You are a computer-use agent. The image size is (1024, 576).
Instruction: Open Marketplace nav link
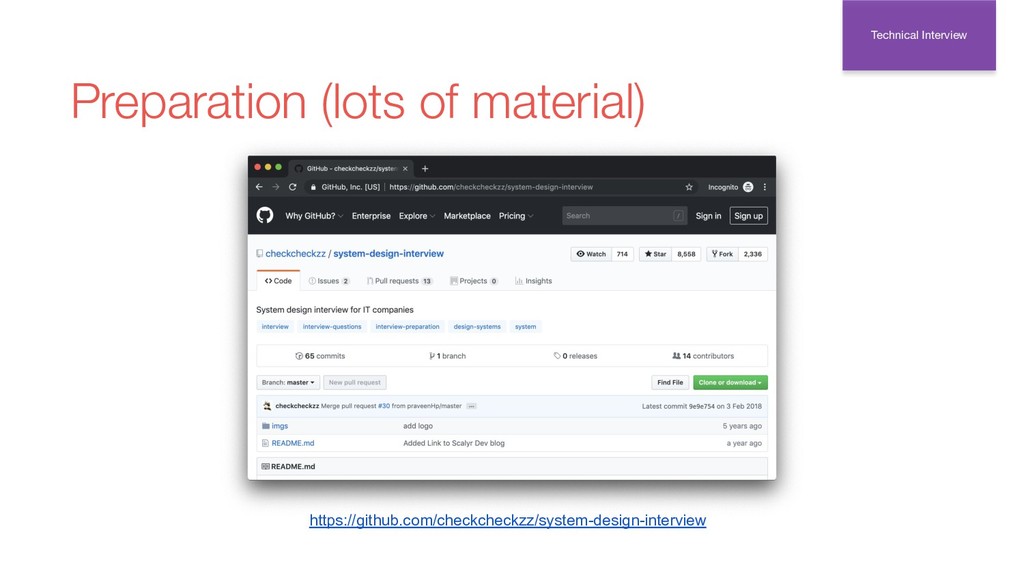[467, 216]
